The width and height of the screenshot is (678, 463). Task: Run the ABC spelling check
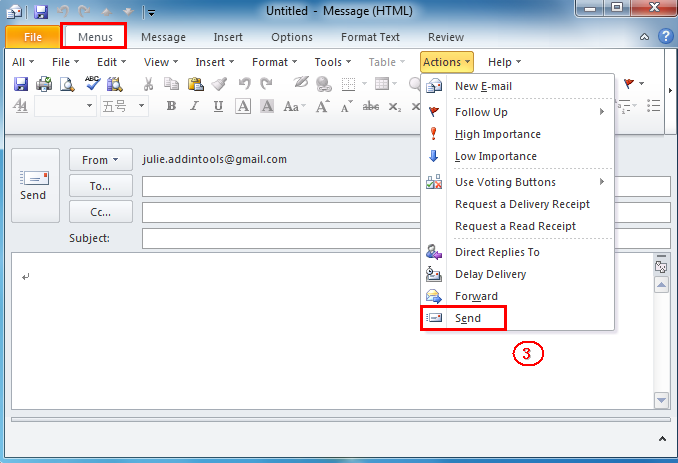click(x=92, y=83)
